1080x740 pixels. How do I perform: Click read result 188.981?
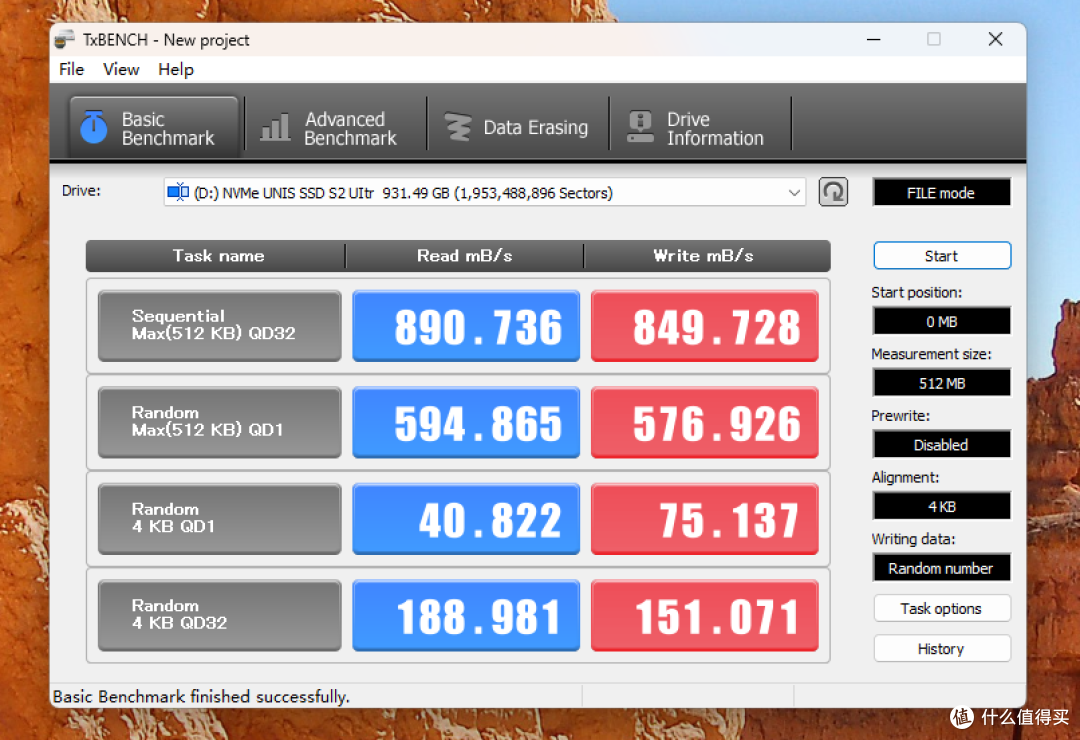[466, 615]
